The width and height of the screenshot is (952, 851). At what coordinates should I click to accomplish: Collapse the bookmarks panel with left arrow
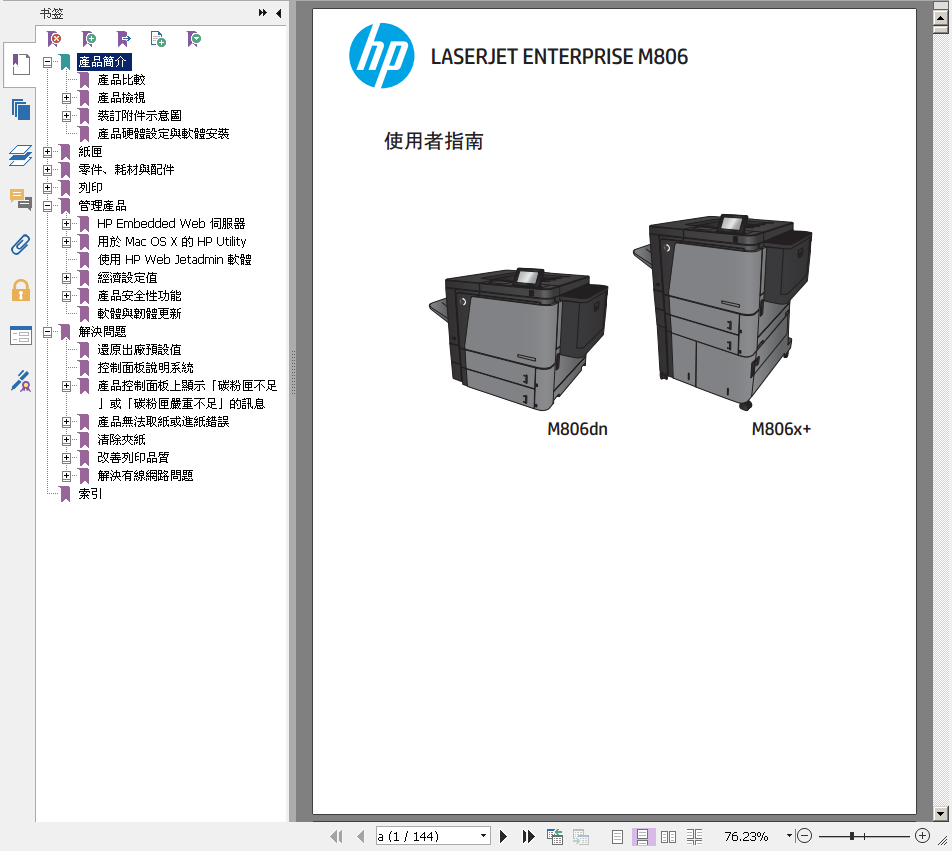coord(279,13)
